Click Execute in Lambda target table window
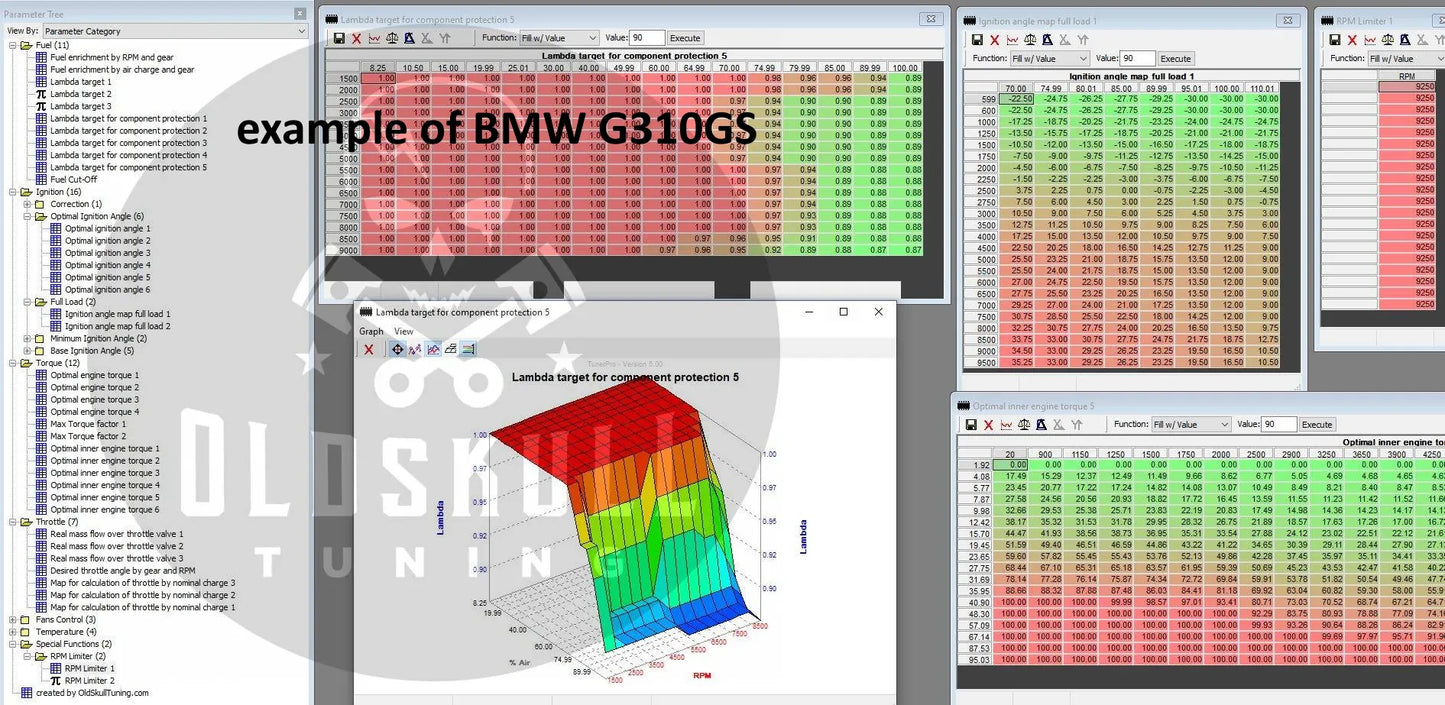Viewport: 1445px width, 705px height. coord(685,38)
